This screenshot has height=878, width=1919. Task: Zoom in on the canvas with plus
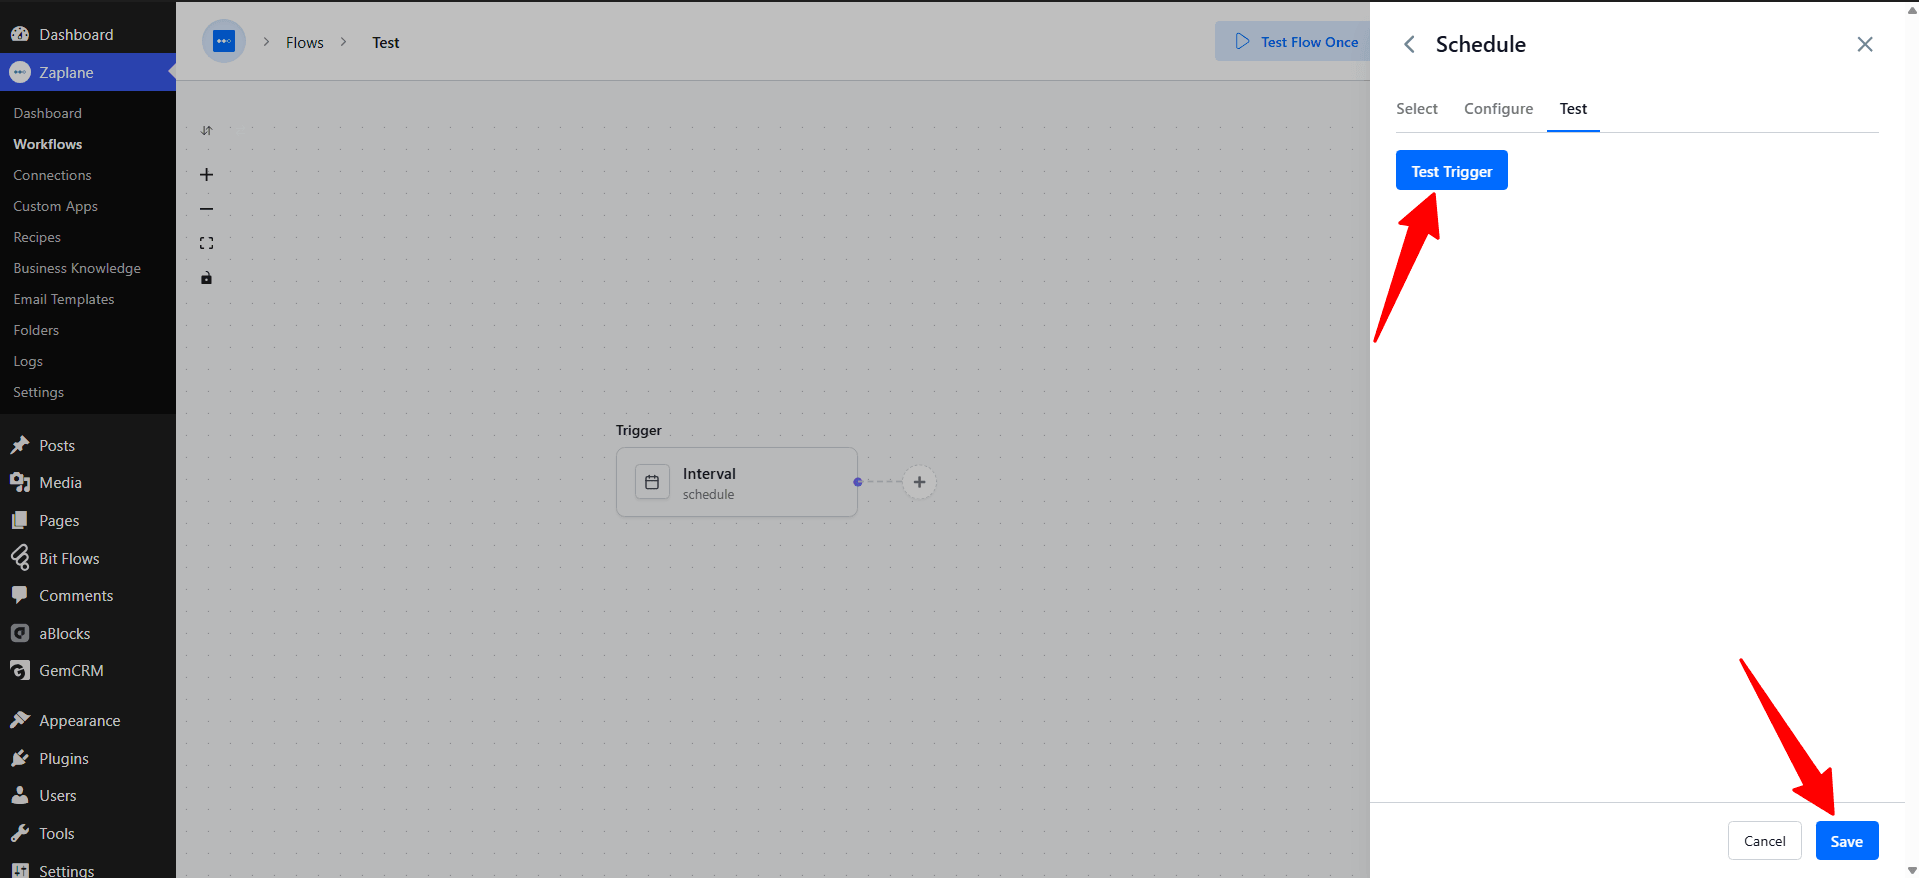[206, 175]
